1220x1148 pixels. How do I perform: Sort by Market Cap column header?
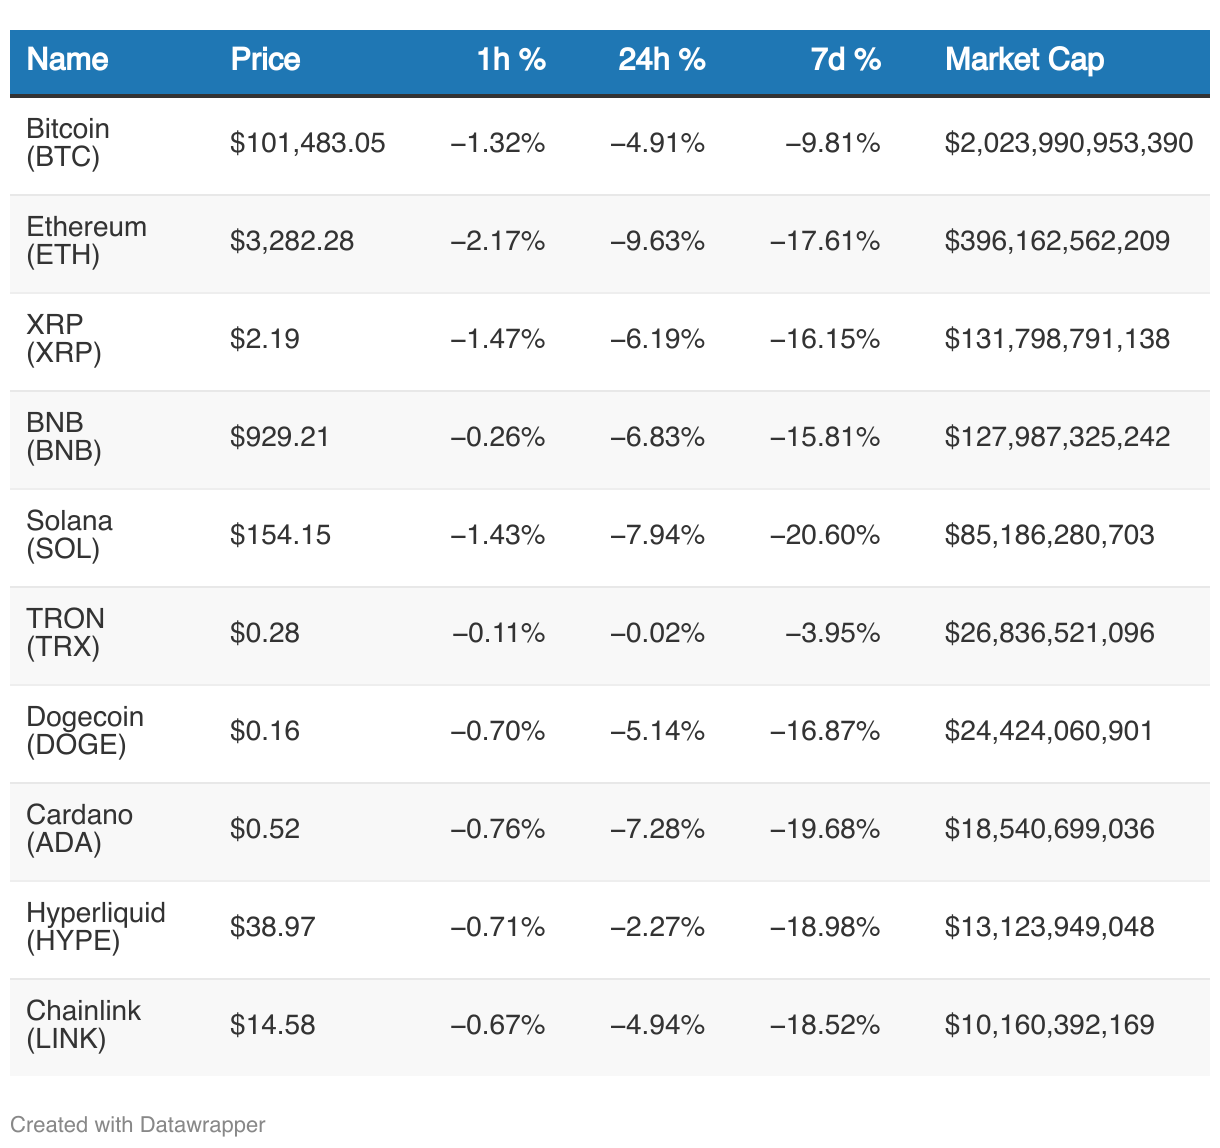tap(1024, 60)
